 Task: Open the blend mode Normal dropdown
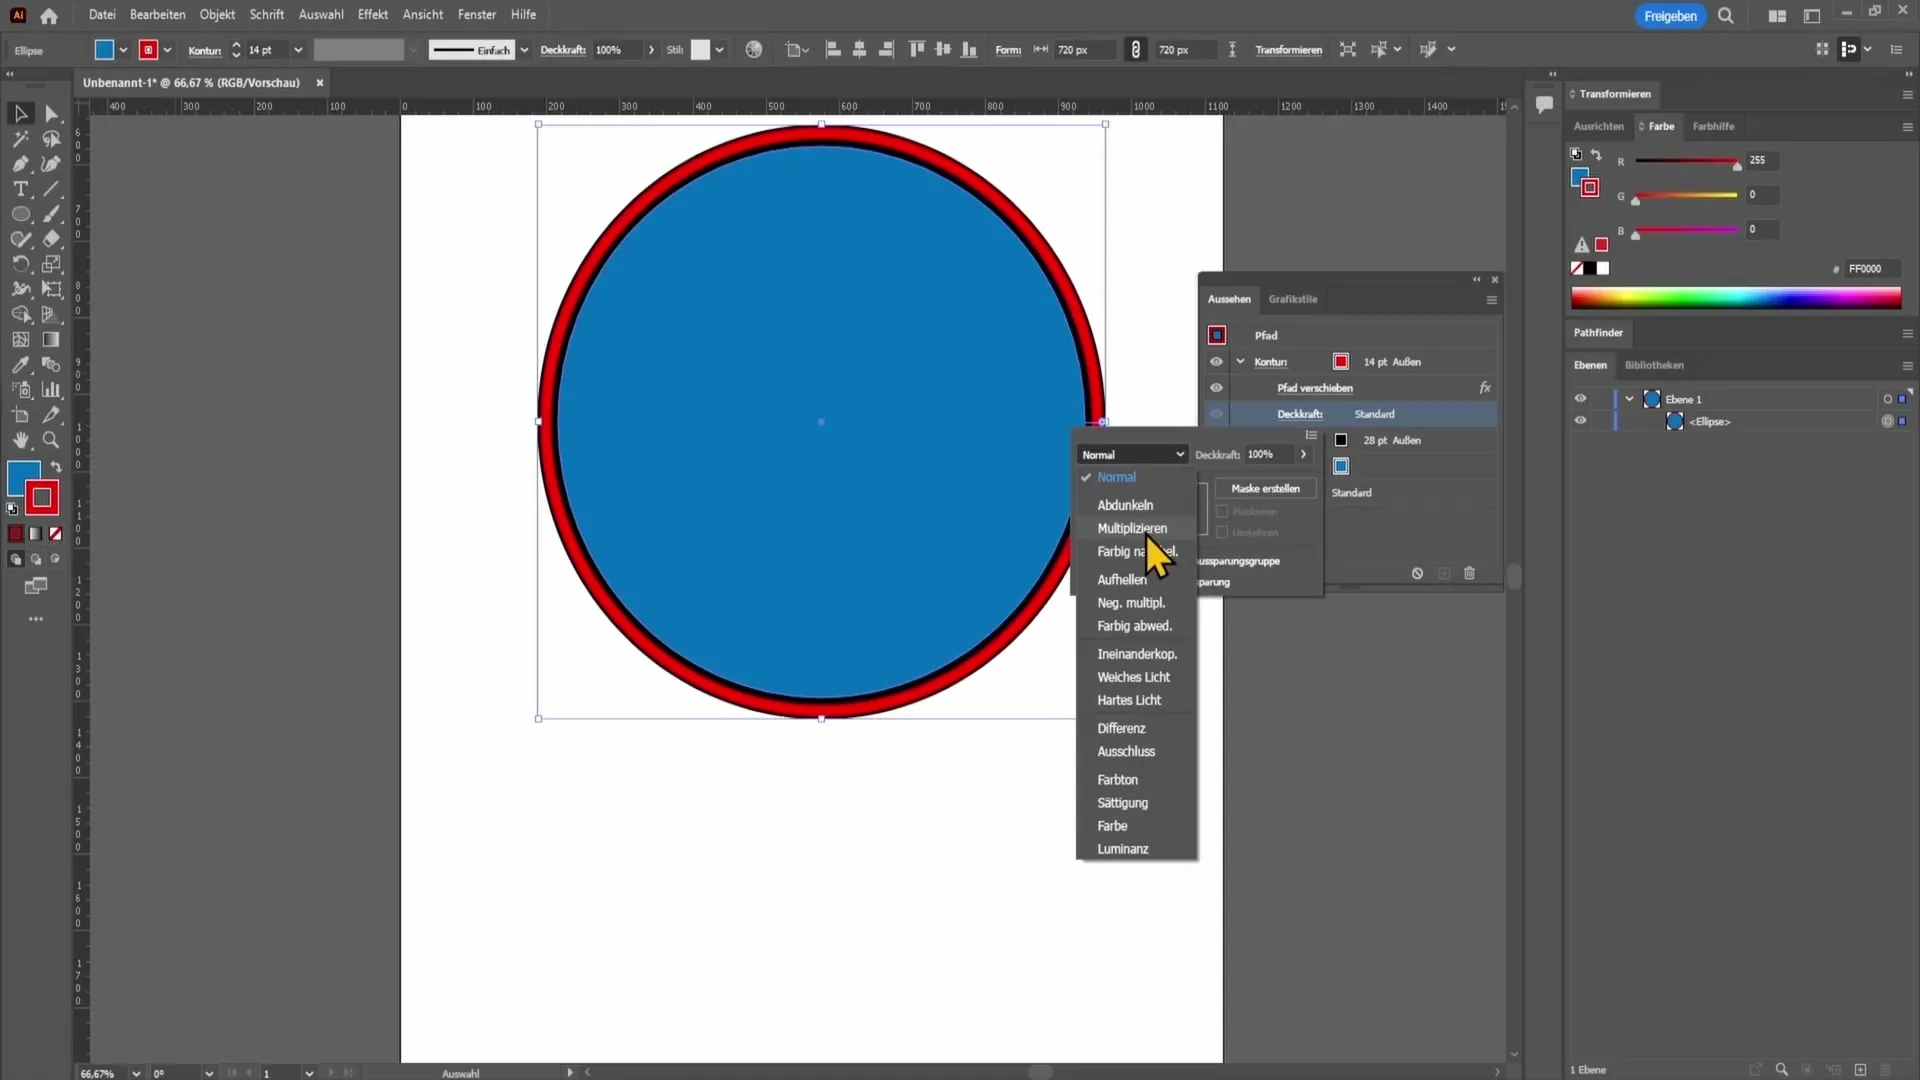coord(1132,455)
